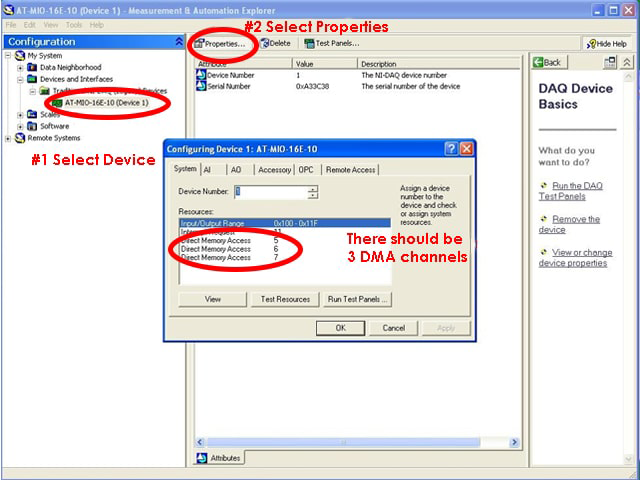Confirm dialog with OK

click(340, 328)
